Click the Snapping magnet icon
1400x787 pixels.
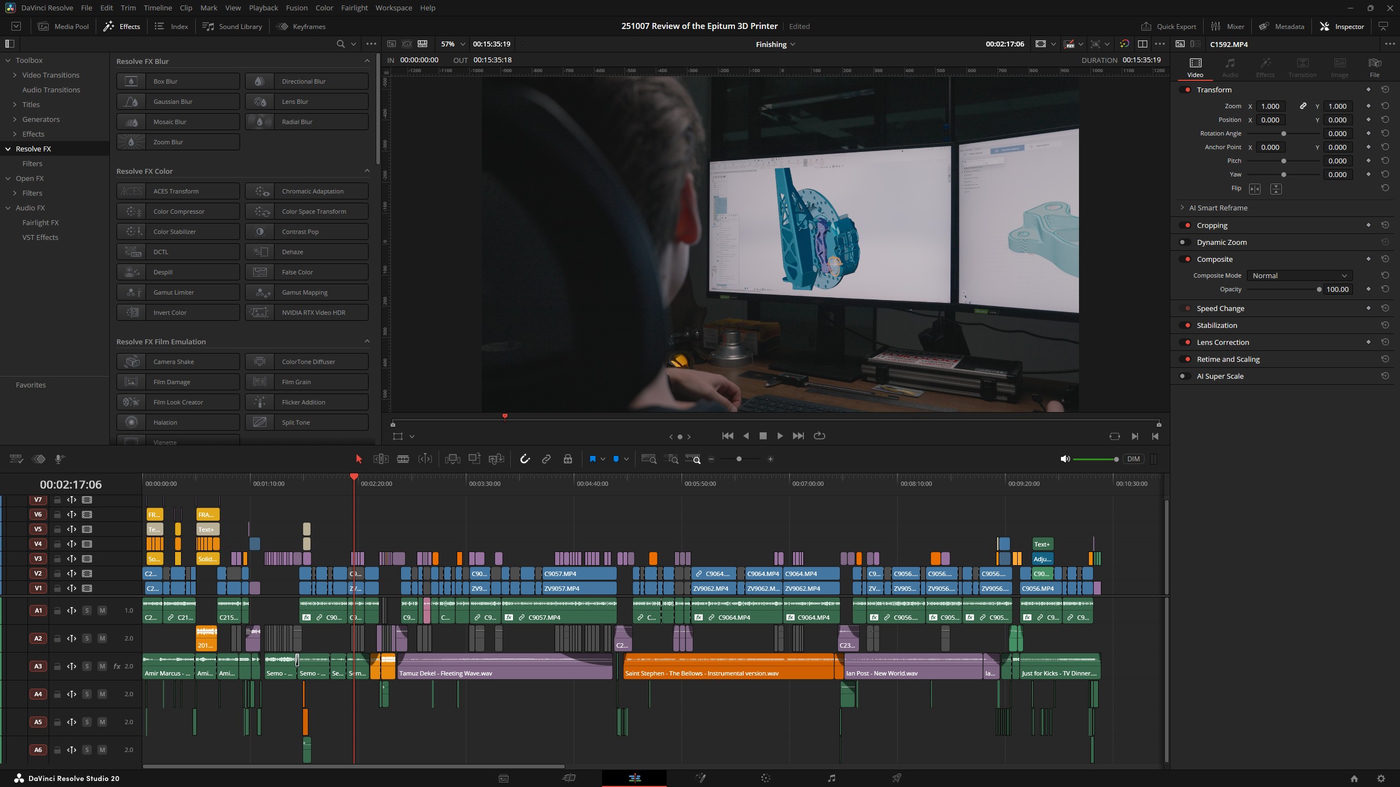tap(525, 458)
